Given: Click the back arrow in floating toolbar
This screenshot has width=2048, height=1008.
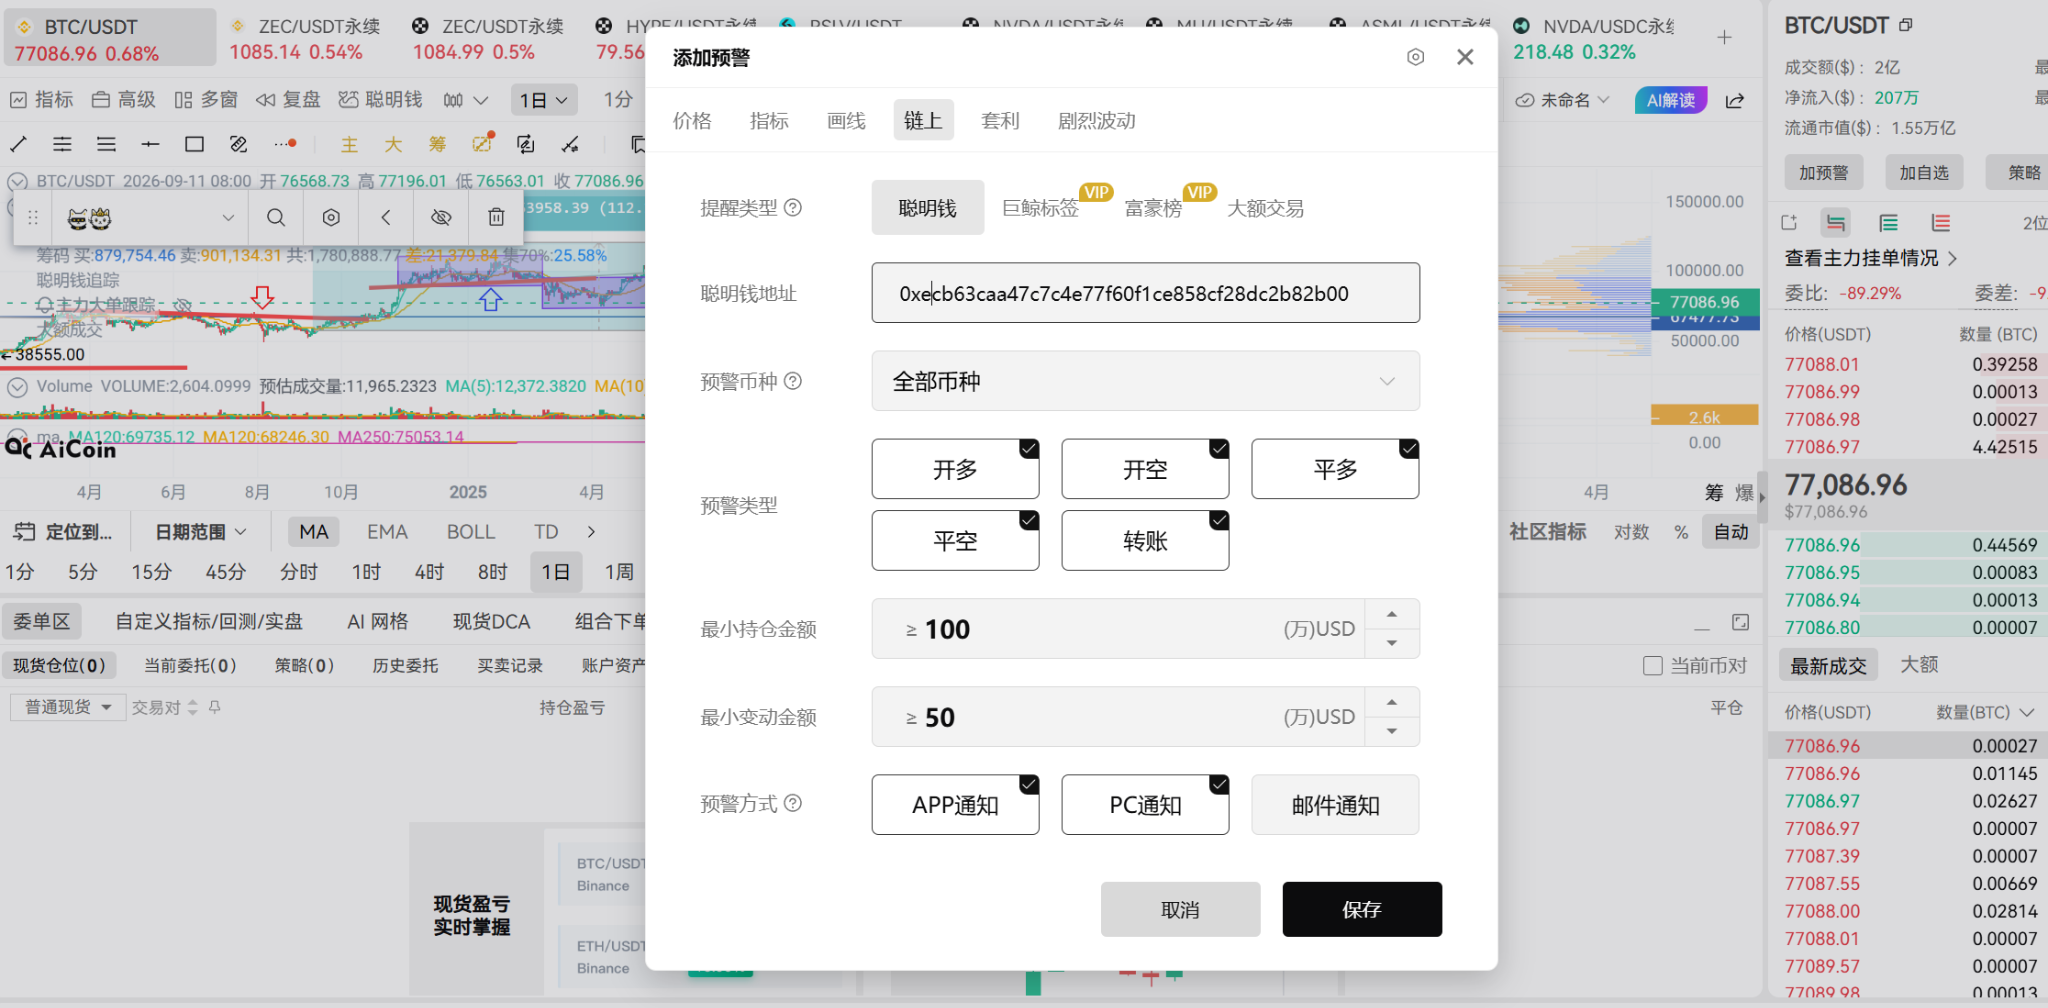Looking at the screenshot, I should [x=386, y=217].
